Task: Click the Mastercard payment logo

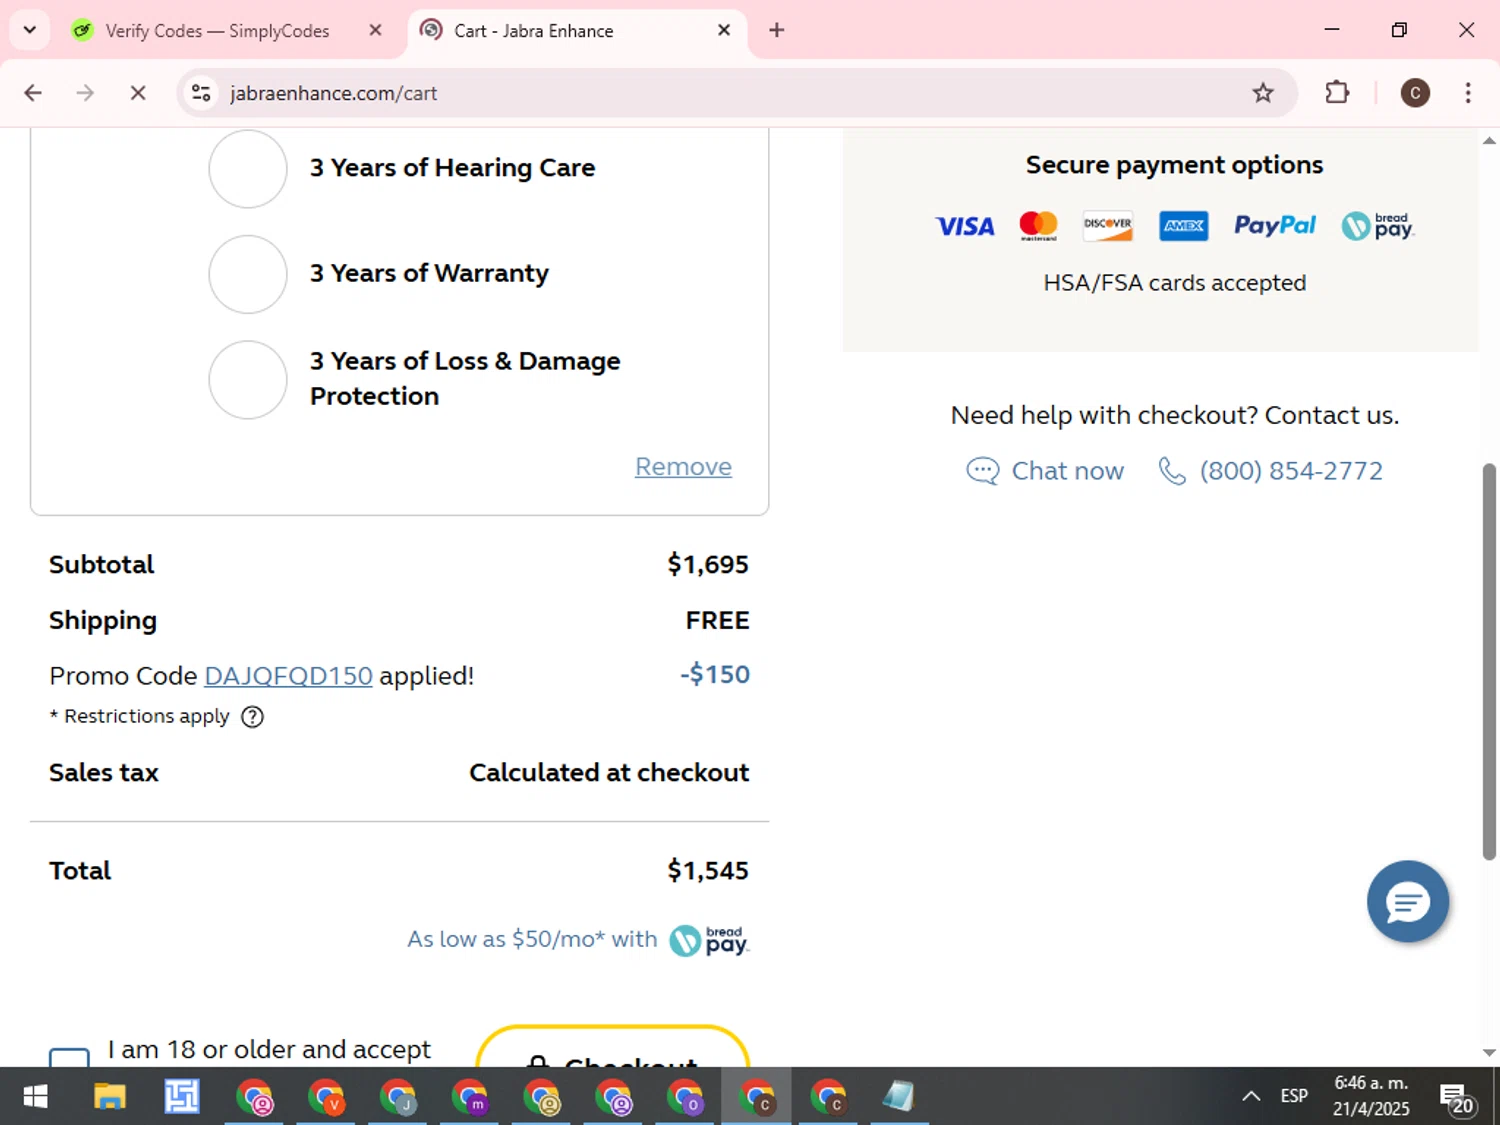Action: pyautogui.click(x=1038, y=226)
